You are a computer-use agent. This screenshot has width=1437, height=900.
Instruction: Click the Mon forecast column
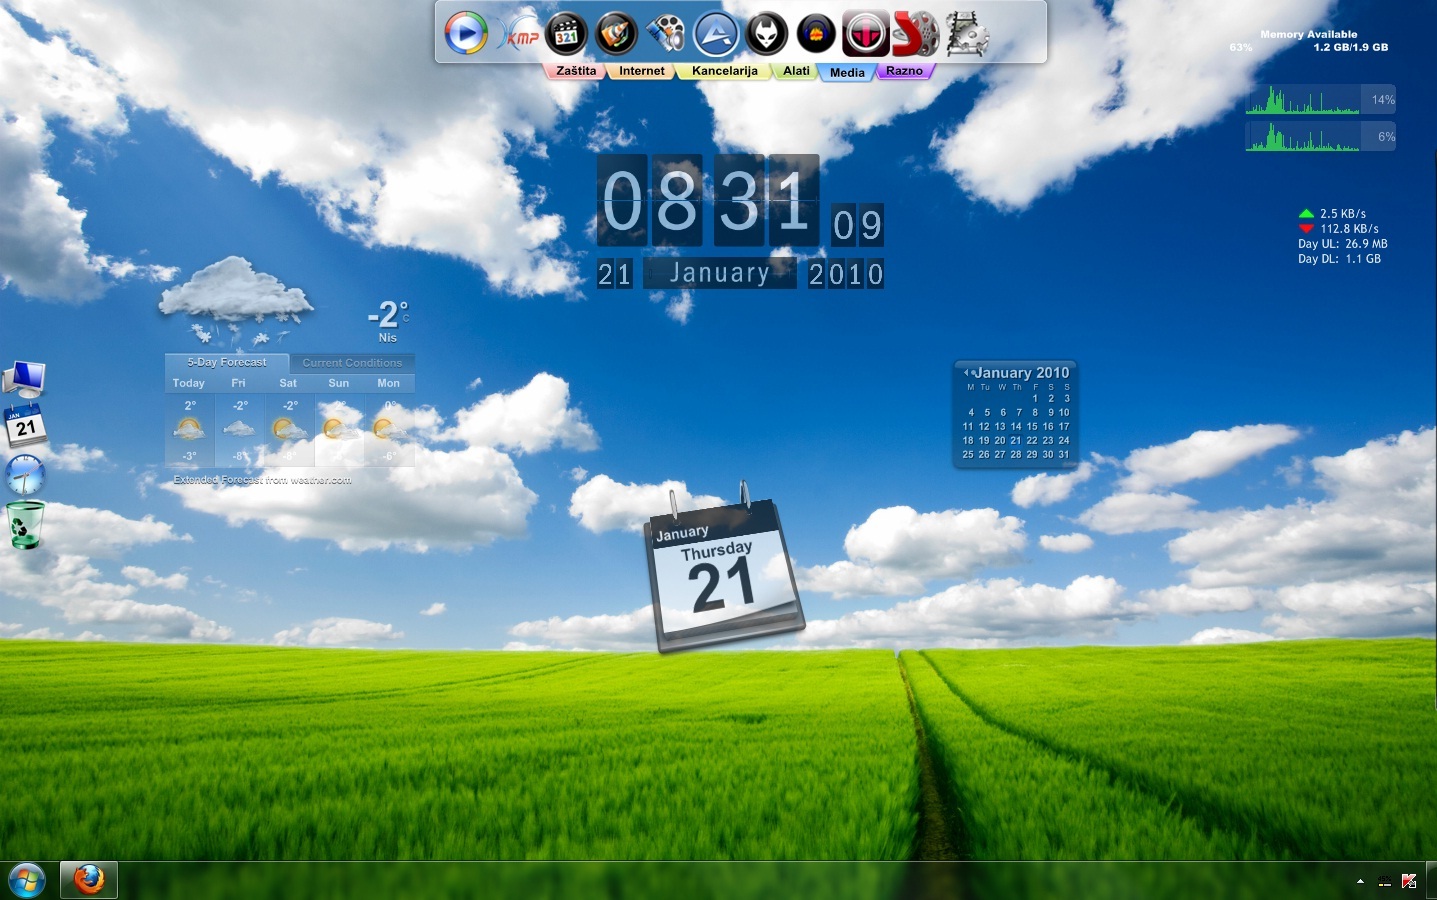(389, 421)
